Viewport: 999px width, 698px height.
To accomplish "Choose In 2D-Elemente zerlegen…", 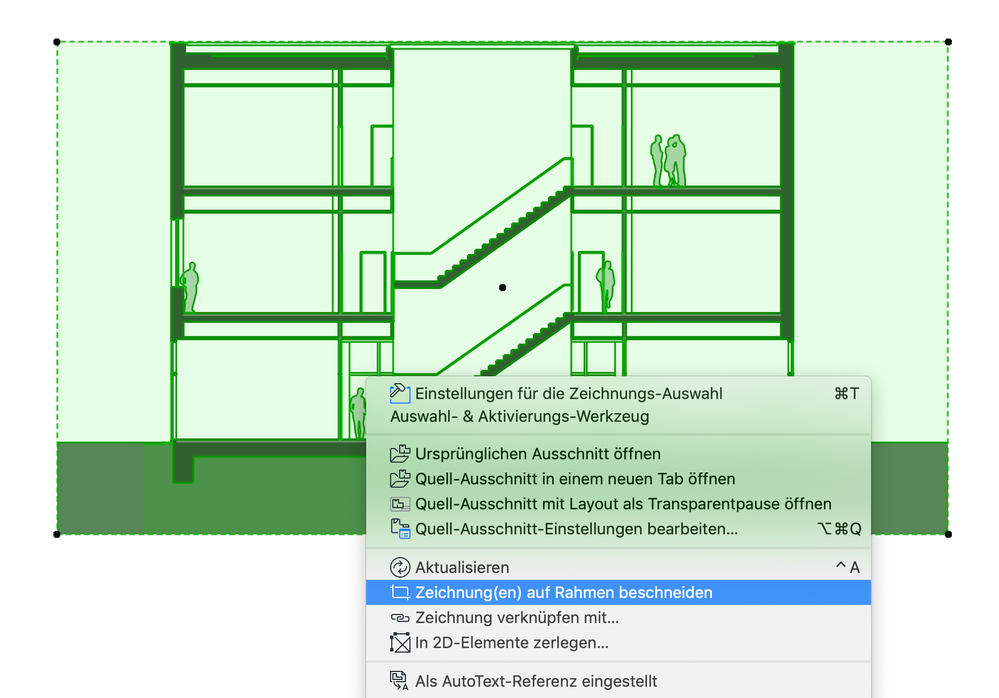I will pyautogui.click(x=618, y=643).
